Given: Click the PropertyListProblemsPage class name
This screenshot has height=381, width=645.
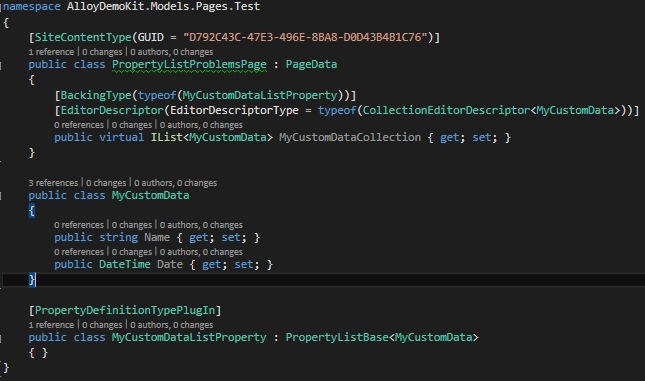Looking at the screenshot, I should click(189, 65).
